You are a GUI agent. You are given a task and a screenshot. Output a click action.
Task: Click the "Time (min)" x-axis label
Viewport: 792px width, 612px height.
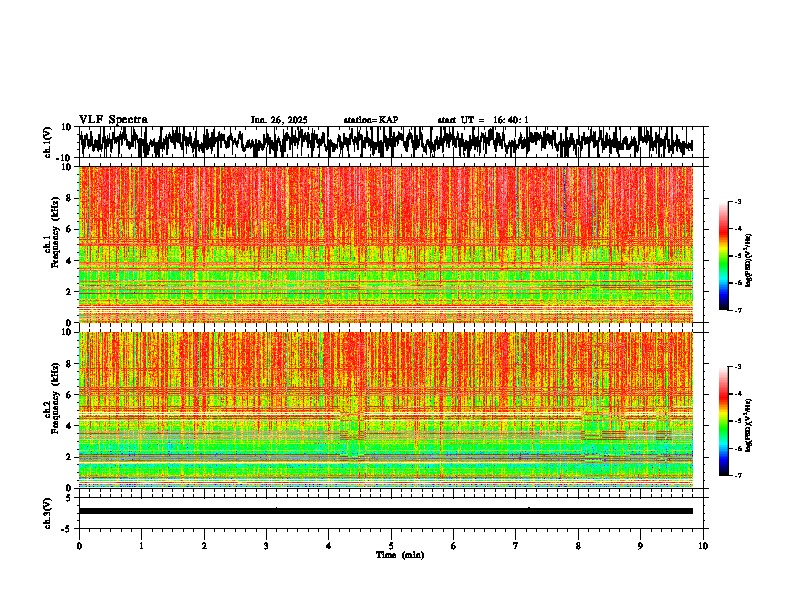pyautogui.click(x=400, y=555)
